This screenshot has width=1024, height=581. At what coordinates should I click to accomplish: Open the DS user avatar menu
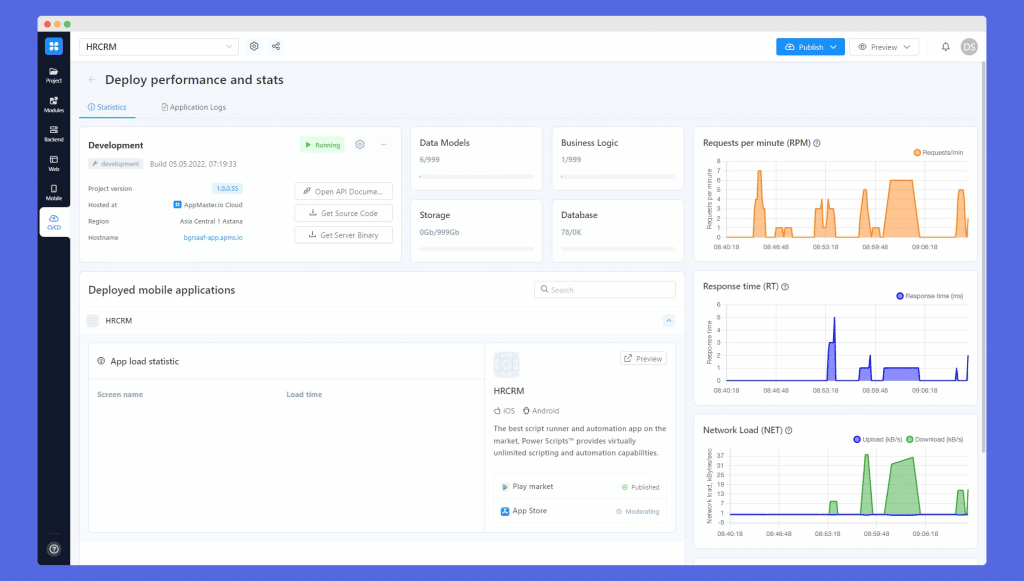point(969,47)
